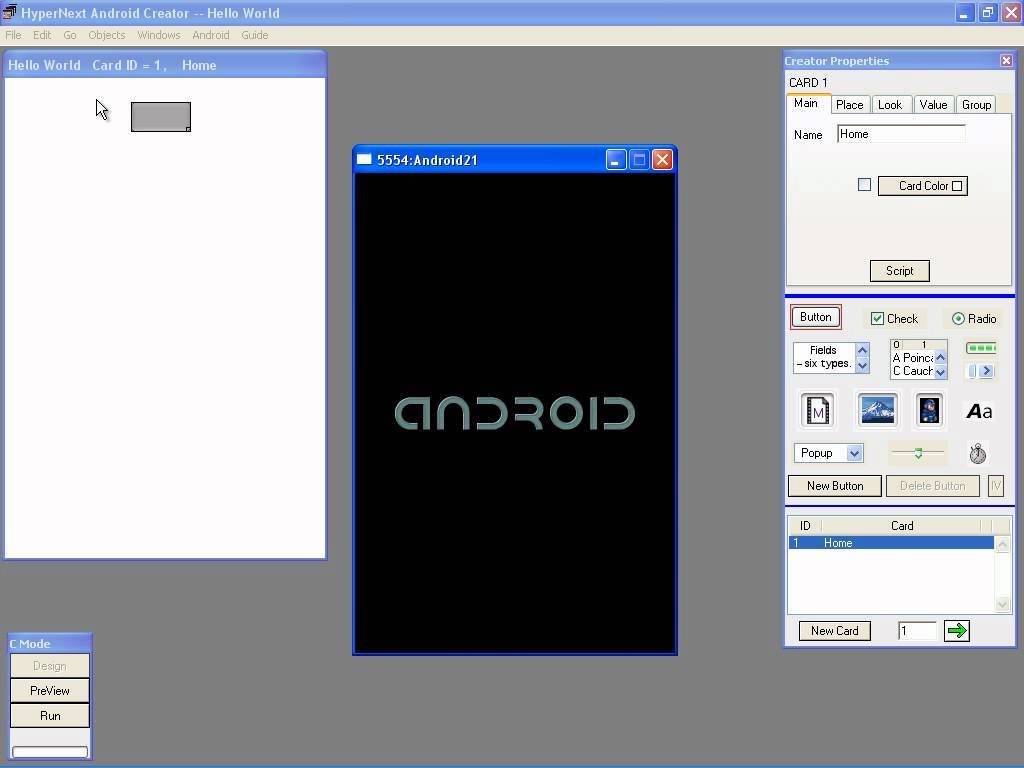Click the Card Color button

pos(922,186)
